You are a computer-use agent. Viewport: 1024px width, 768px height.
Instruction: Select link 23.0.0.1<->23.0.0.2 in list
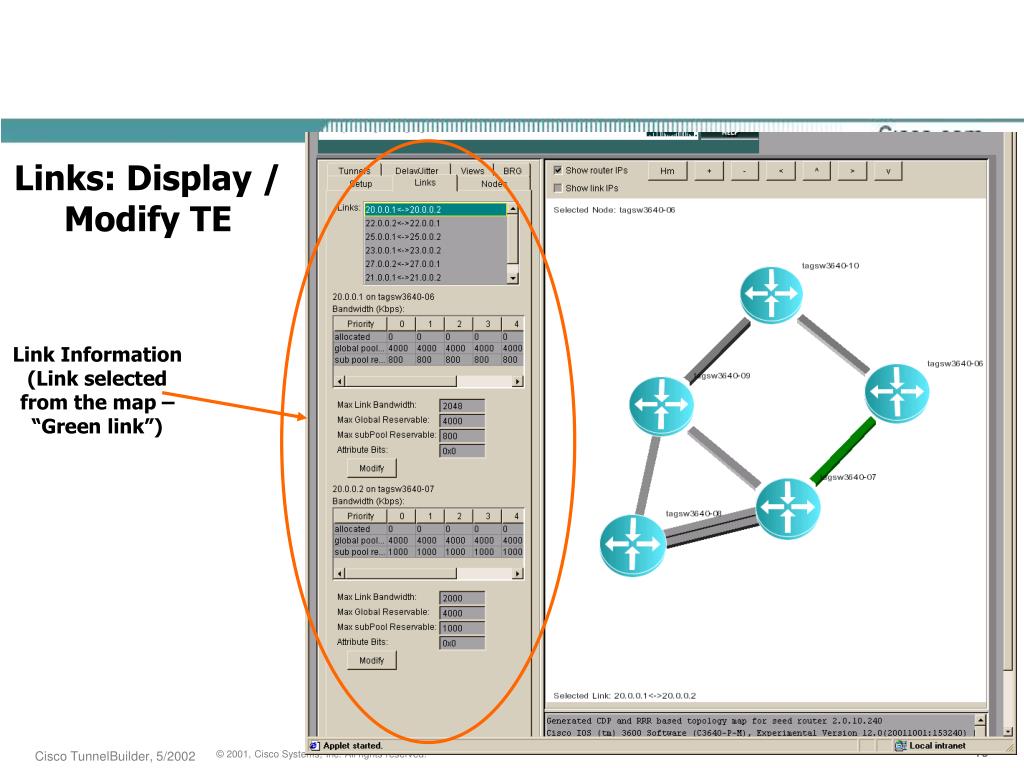(x=435, y=251)
